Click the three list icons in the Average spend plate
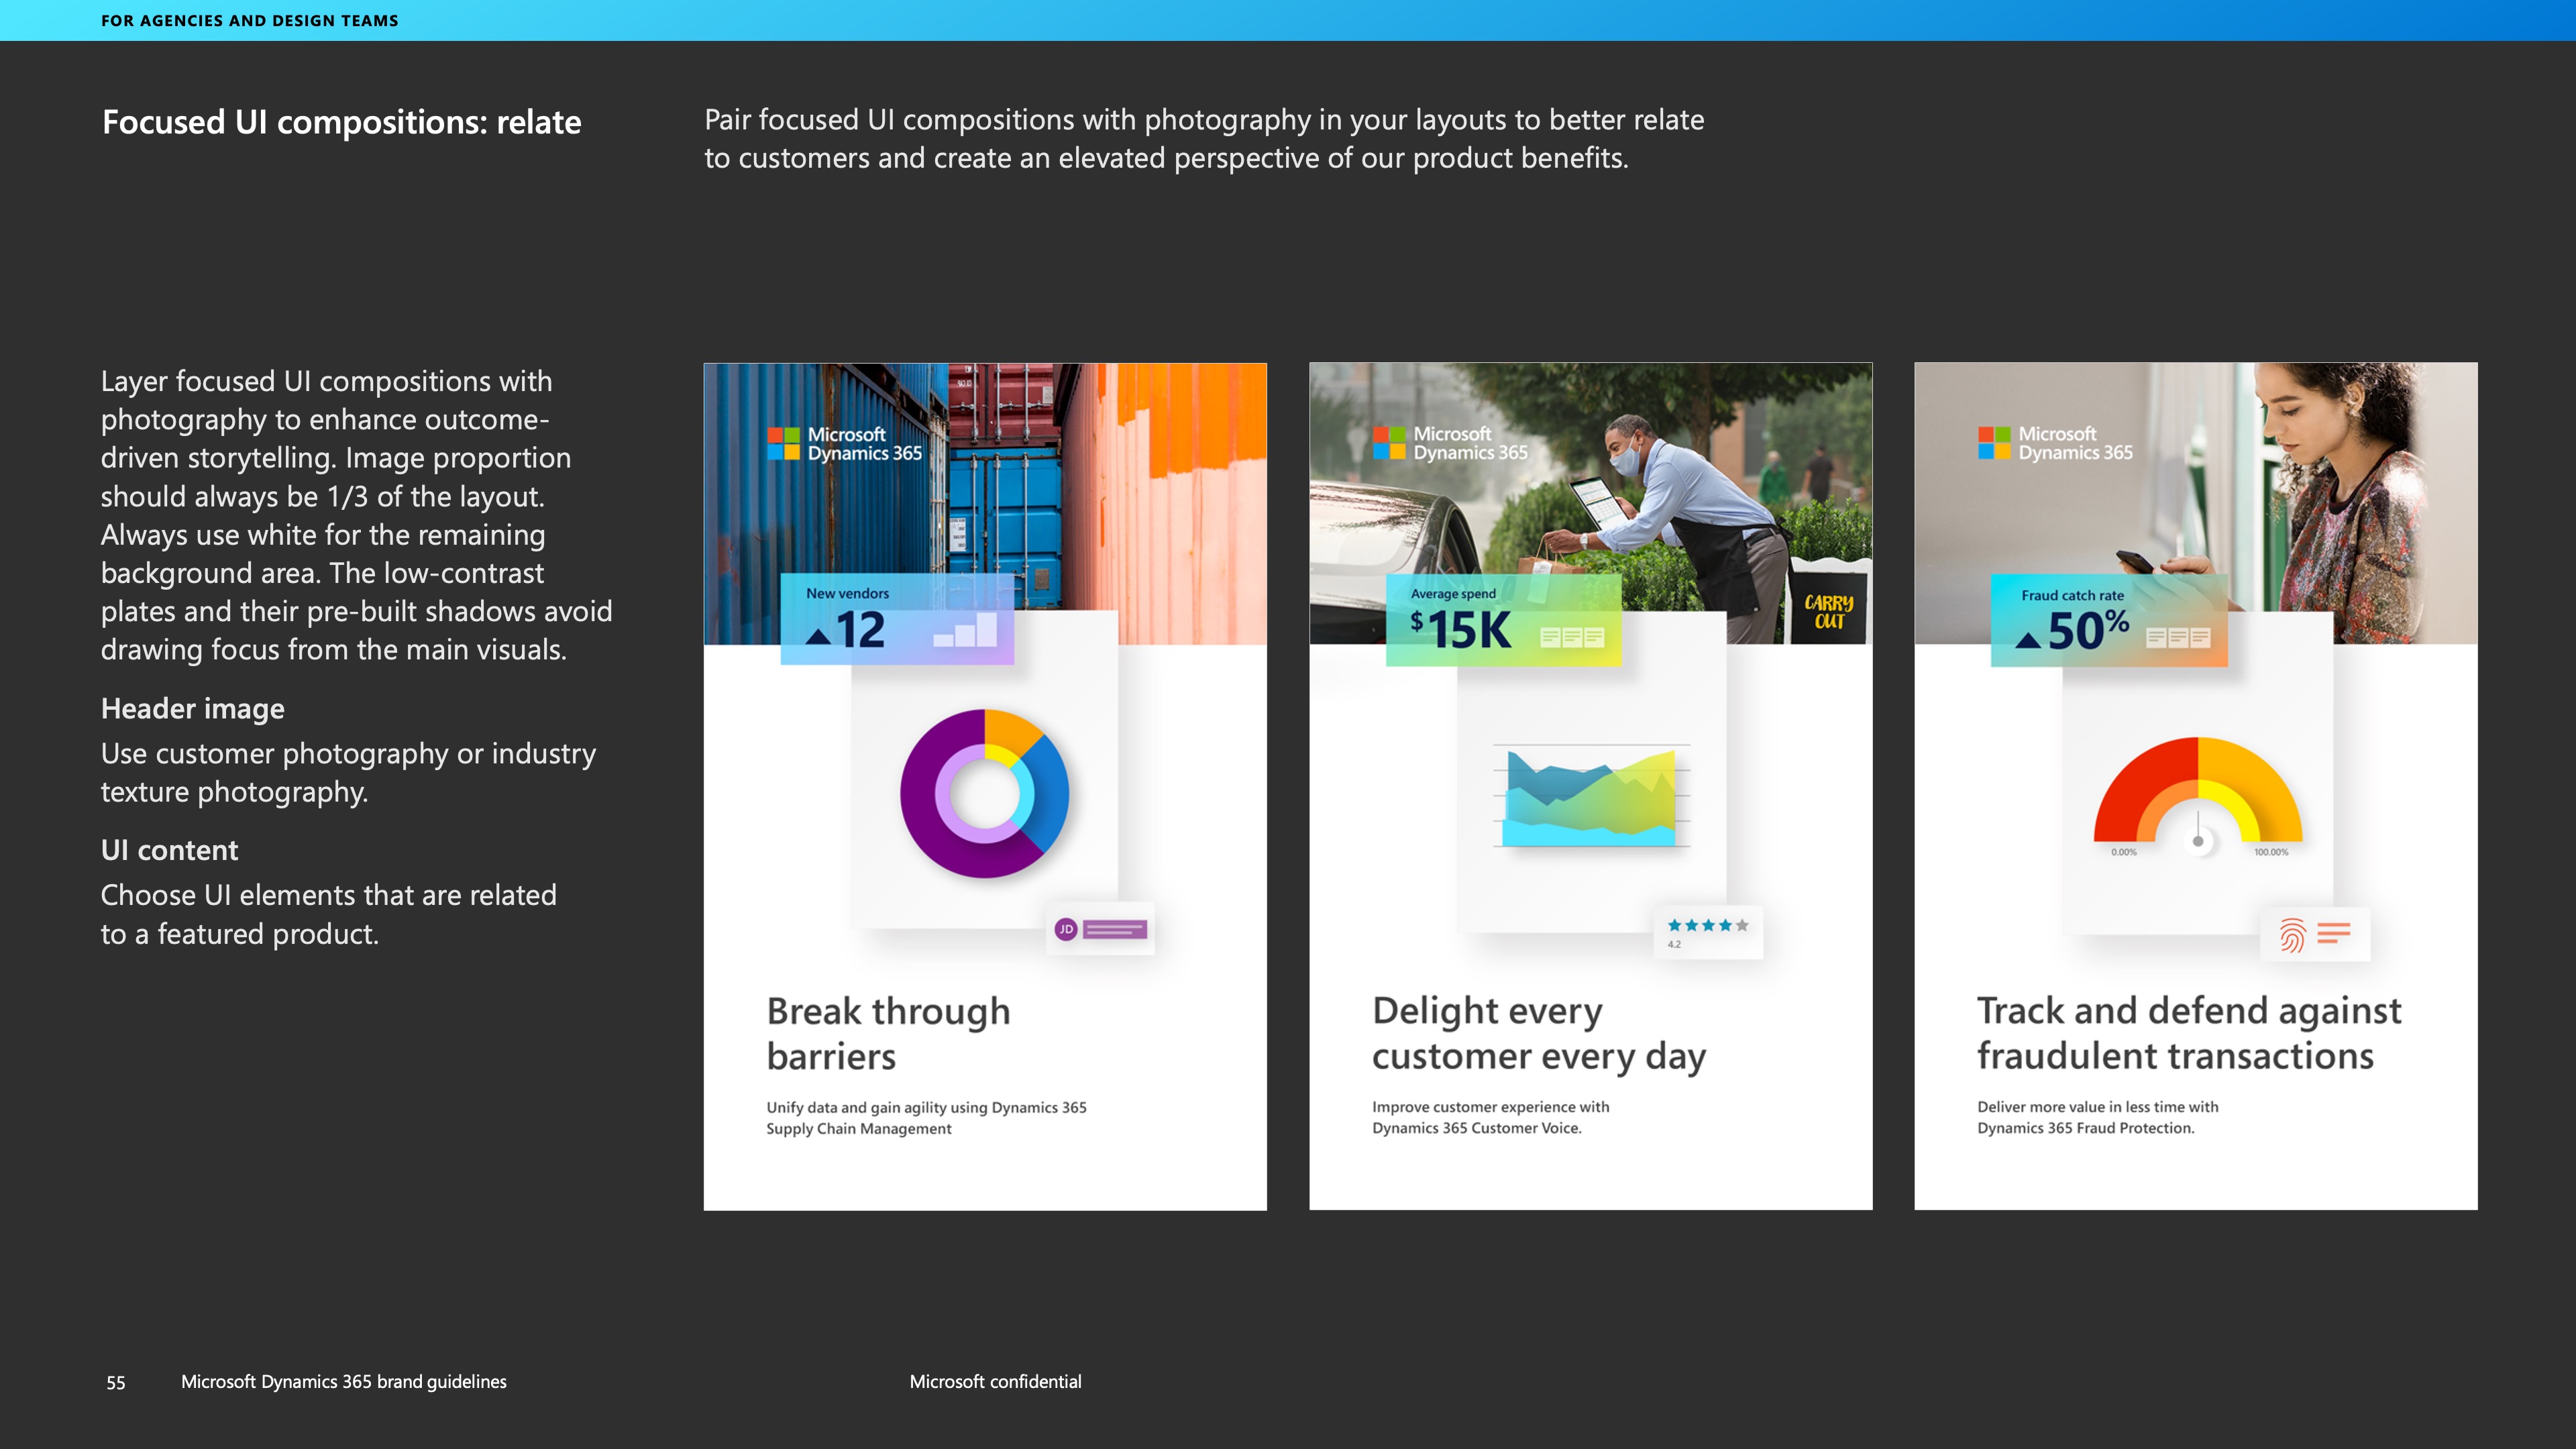2576x1449 pixels. coord(1572,637)
